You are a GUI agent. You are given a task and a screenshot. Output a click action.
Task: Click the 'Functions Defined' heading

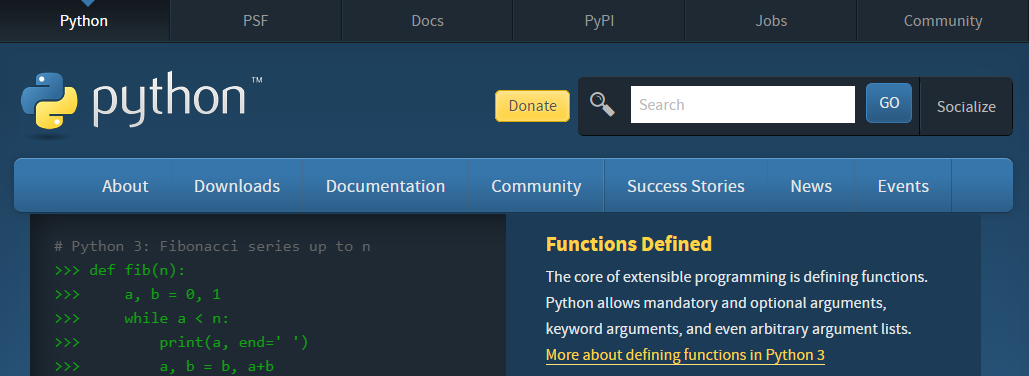629,244
